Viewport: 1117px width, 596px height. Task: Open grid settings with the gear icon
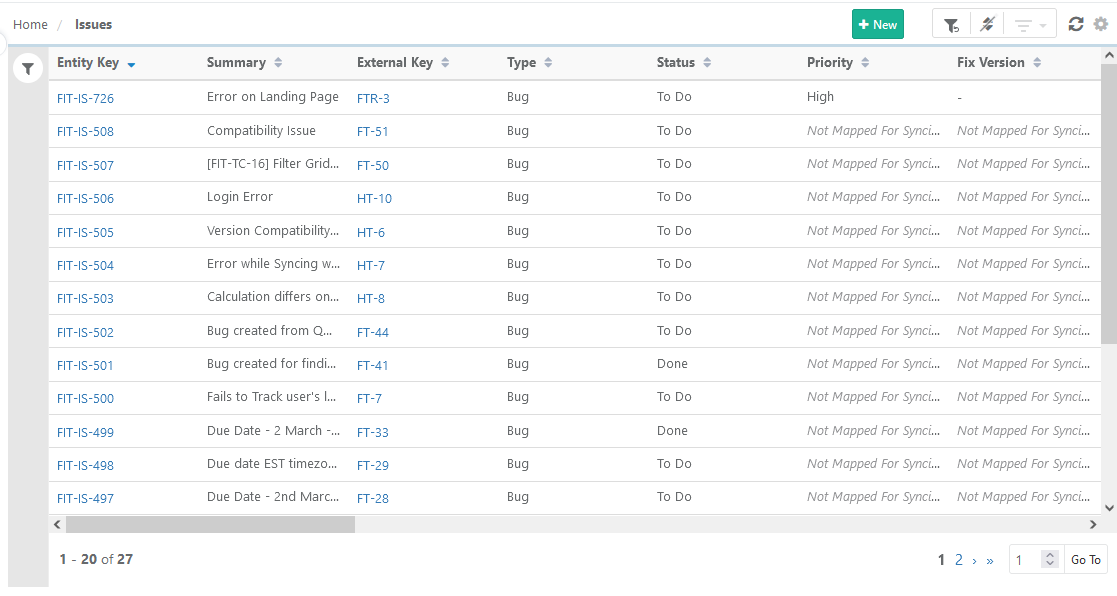click(x=1100, y=23)
